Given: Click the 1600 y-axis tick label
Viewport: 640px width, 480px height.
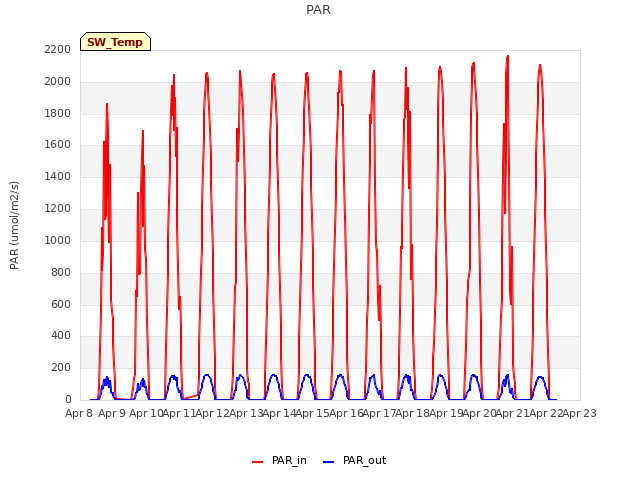Looking at the screenshot, I should [58, 144].
